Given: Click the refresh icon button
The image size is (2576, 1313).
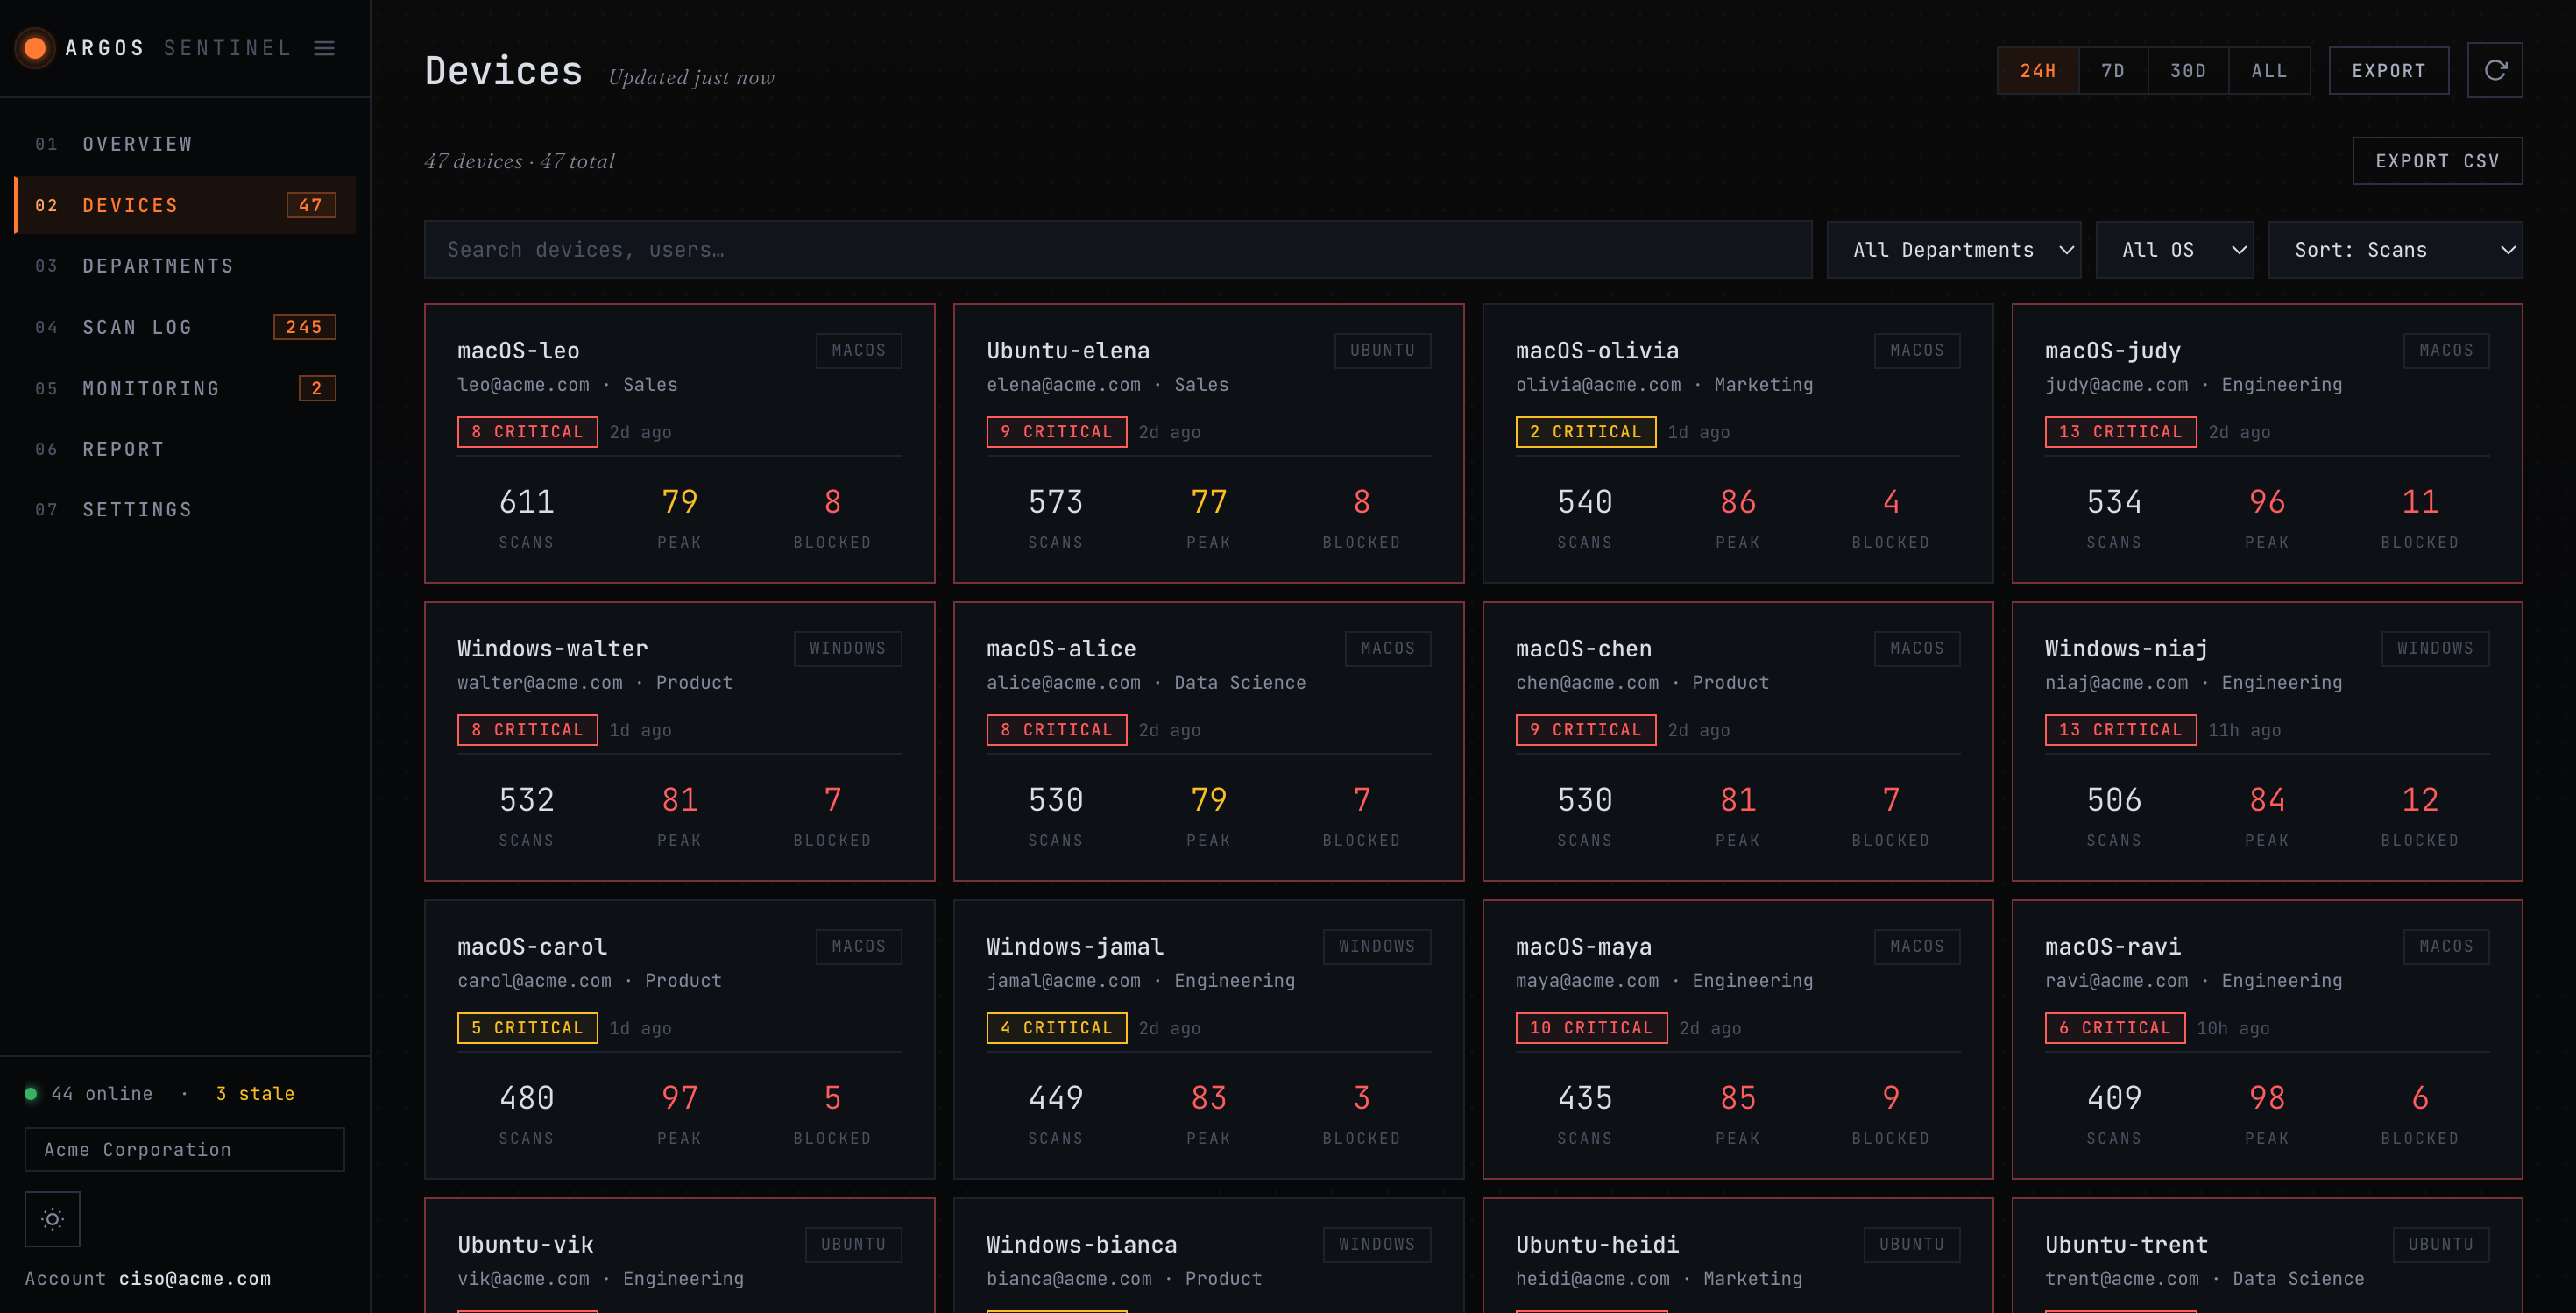Looking at the screenshot, I should pos(2494,70).
